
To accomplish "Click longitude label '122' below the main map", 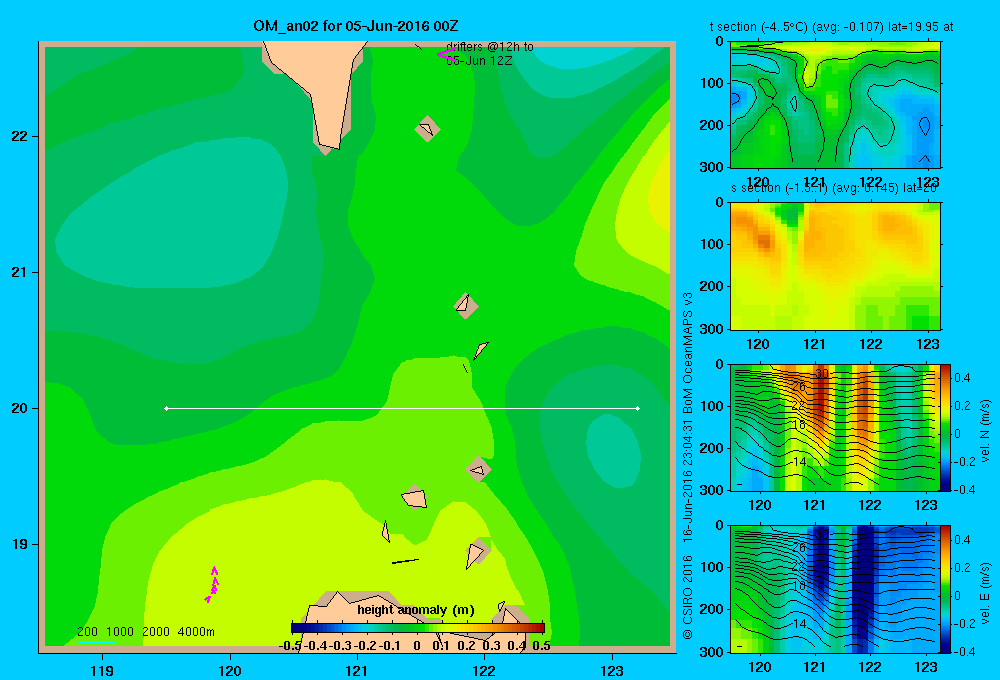I will [x=484, y=670].
